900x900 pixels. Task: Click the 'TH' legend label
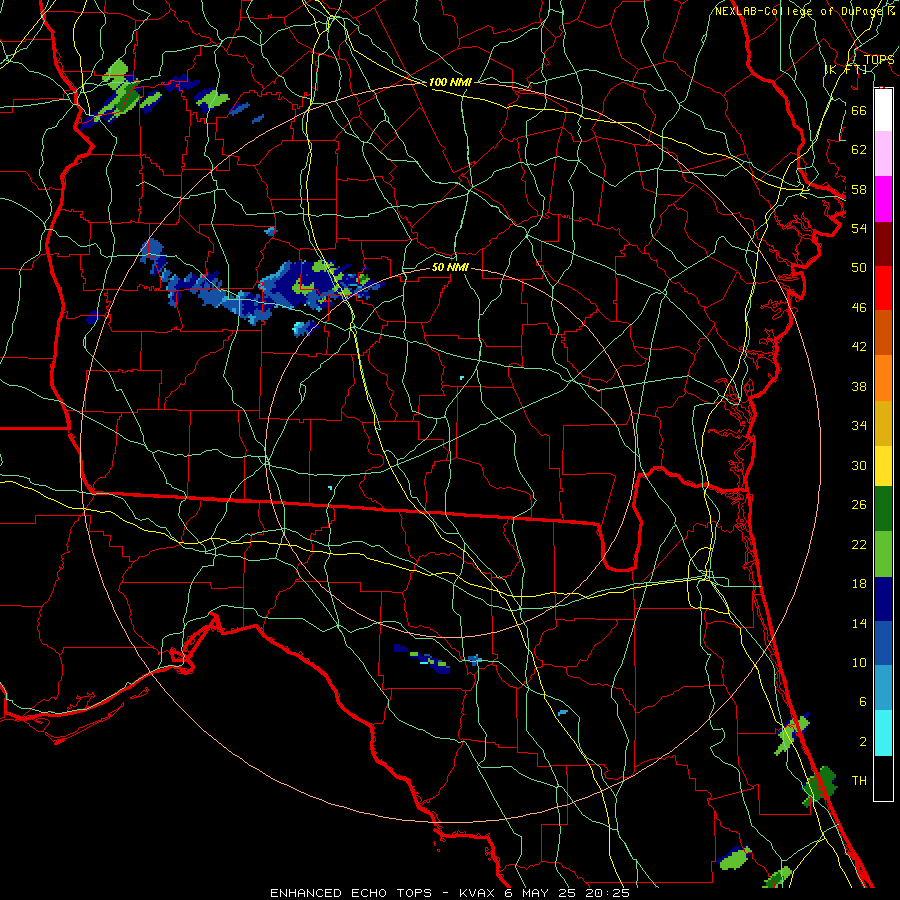tap(859, 780)
